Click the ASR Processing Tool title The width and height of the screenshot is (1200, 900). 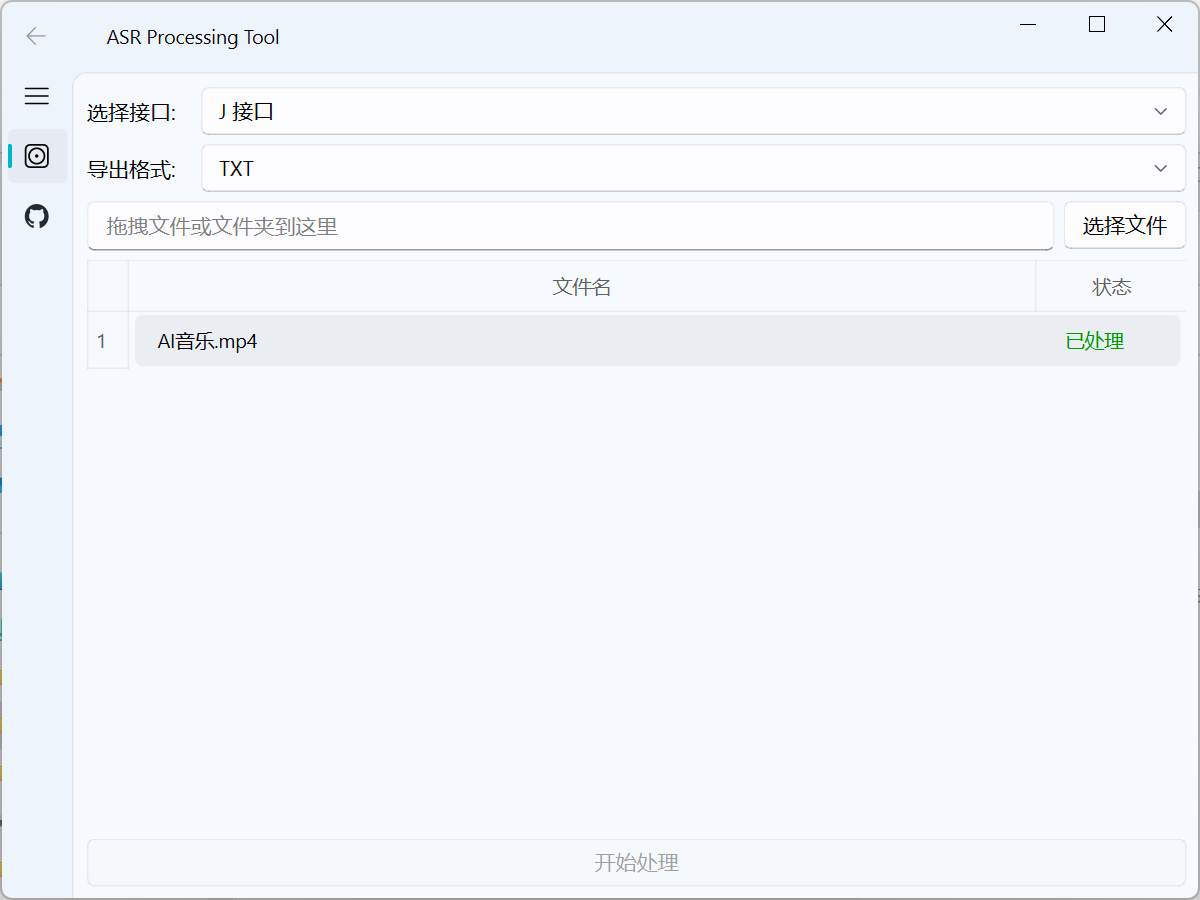[x=193, y=37]
